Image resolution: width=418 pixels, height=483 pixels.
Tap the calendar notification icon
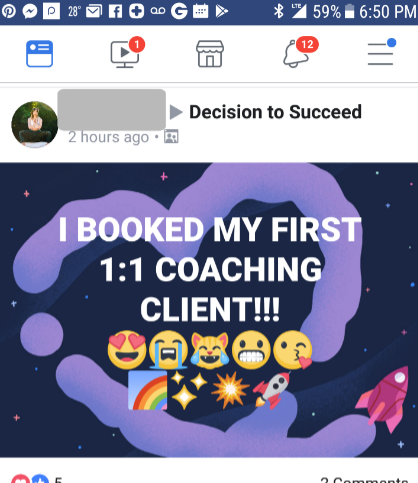[x=200, y=11]
